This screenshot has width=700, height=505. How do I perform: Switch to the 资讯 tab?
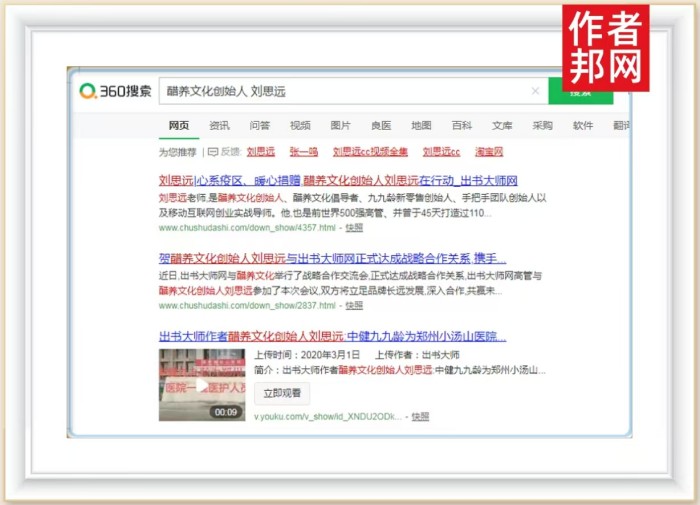point(219,126)
